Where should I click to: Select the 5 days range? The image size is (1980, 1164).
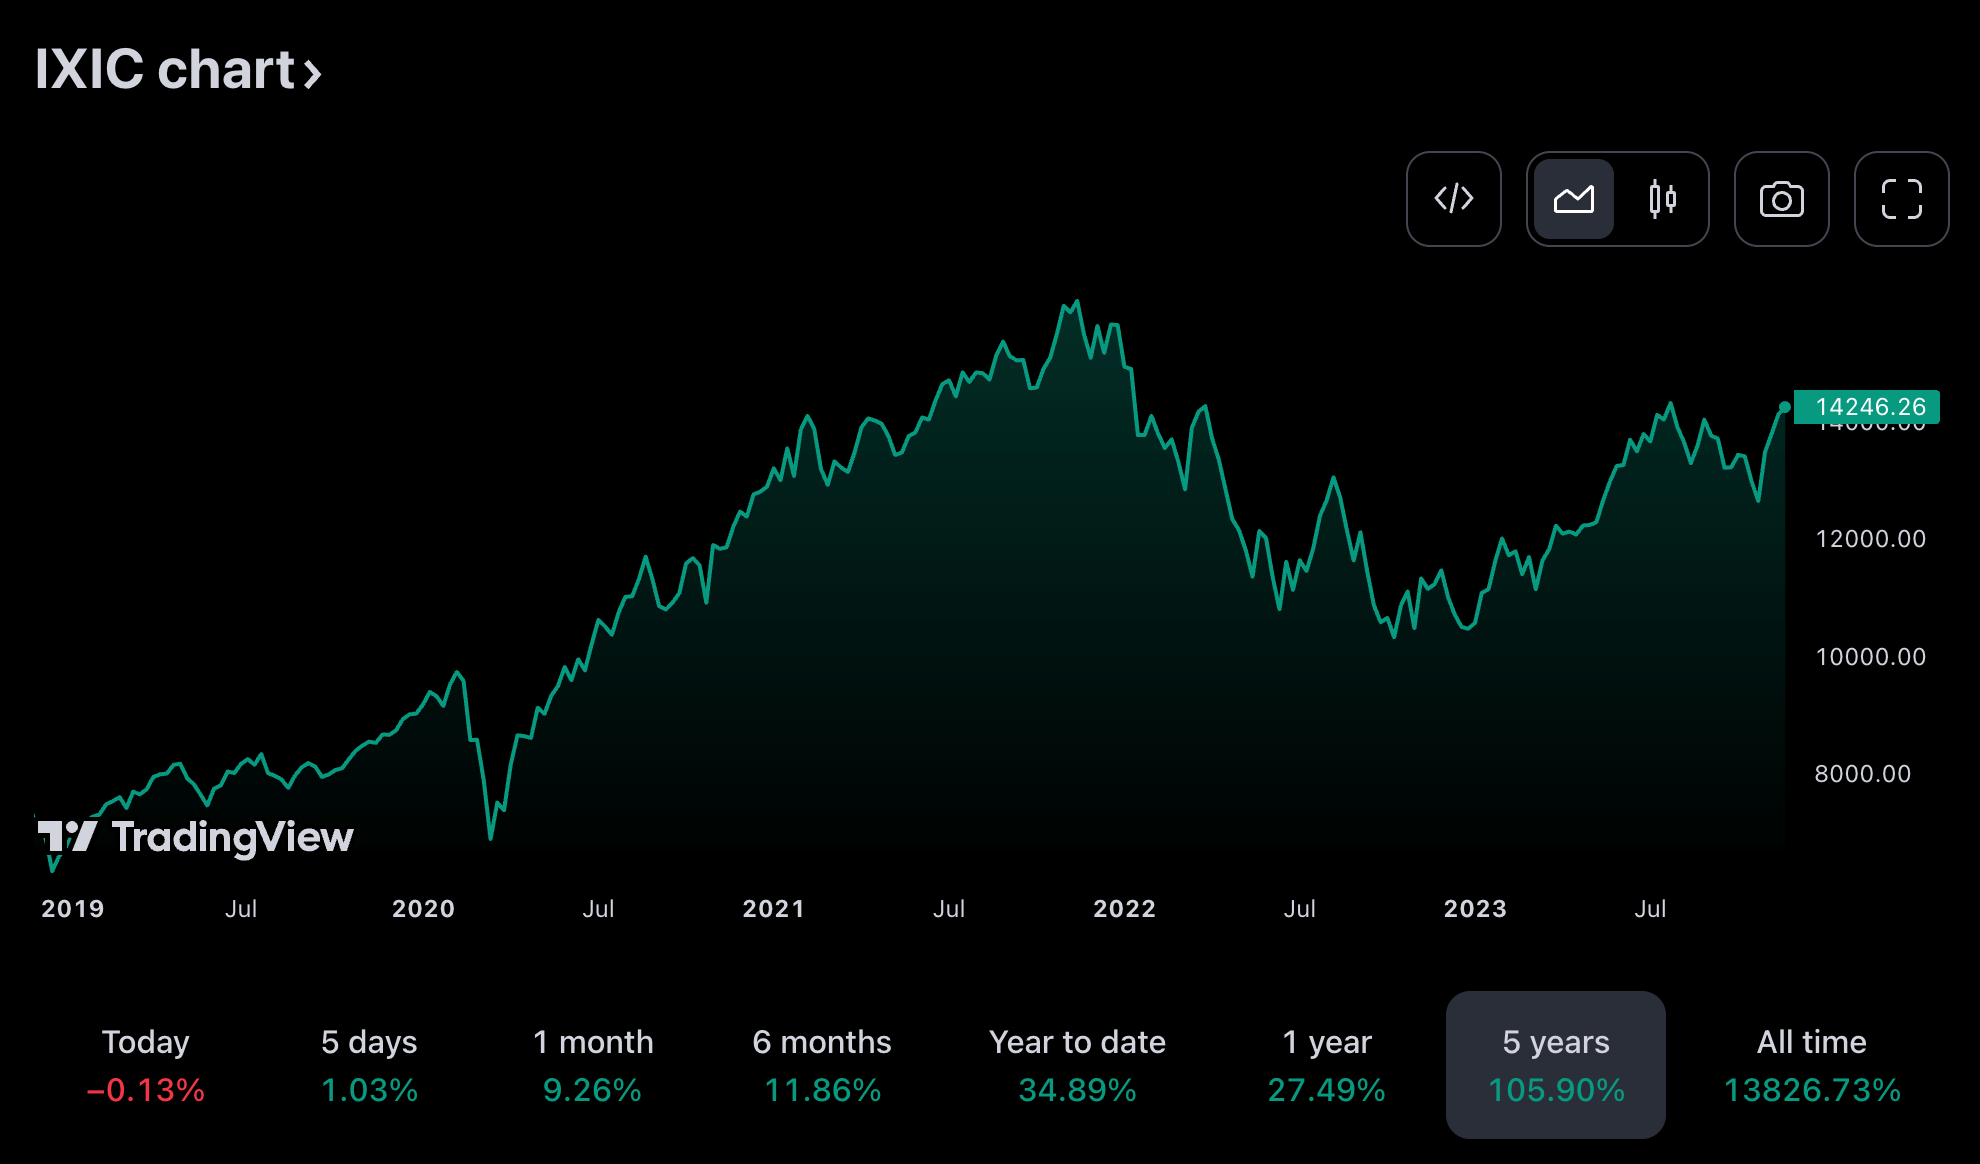[369, 1065]
